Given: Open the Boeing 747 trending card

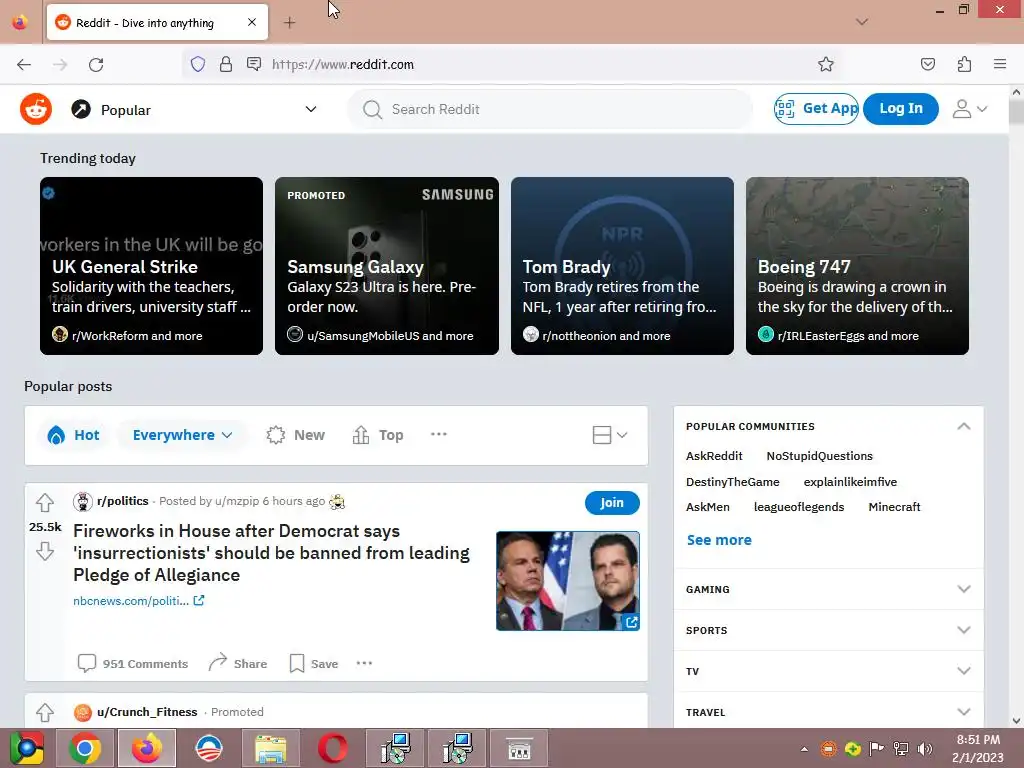Looking at the screenshot, I should [x=857, y=266].
